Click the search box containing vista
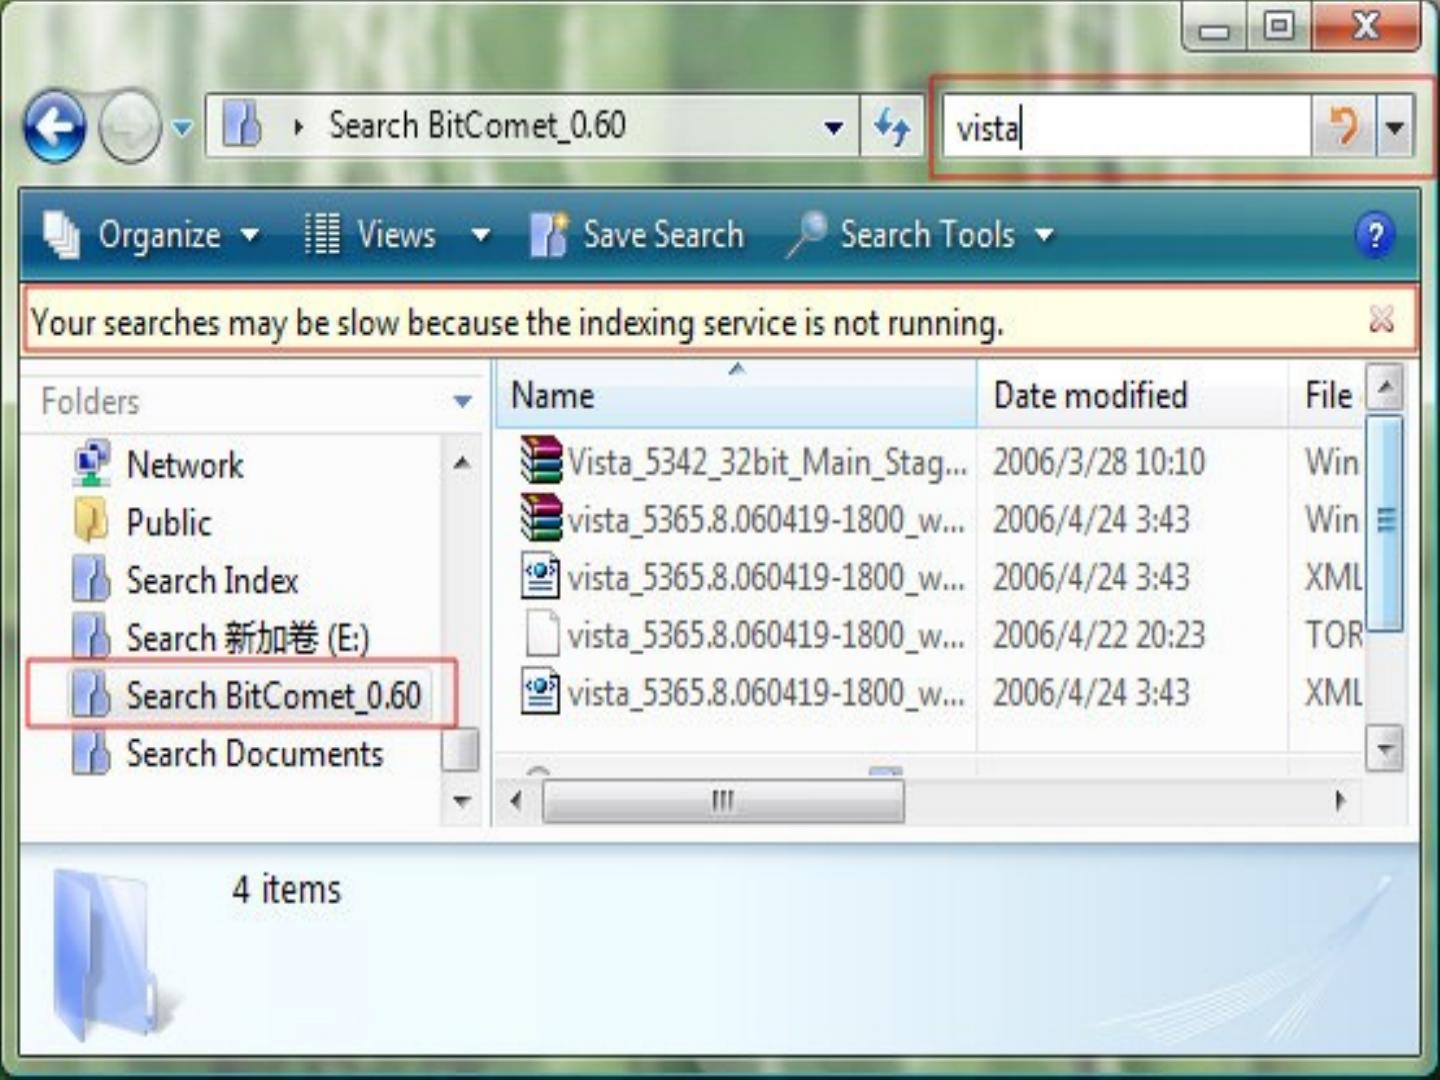Viewport: 1440px width, 1080px height. click(x=1126, y=127)
